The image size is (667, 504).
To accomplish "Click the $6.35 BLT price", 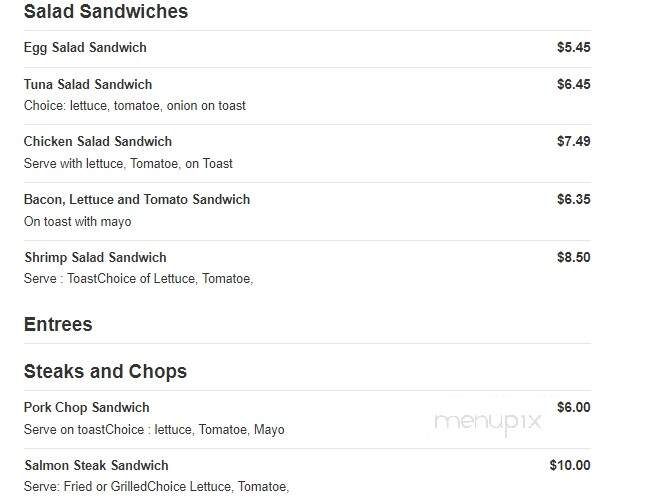I will pos(573,199).
